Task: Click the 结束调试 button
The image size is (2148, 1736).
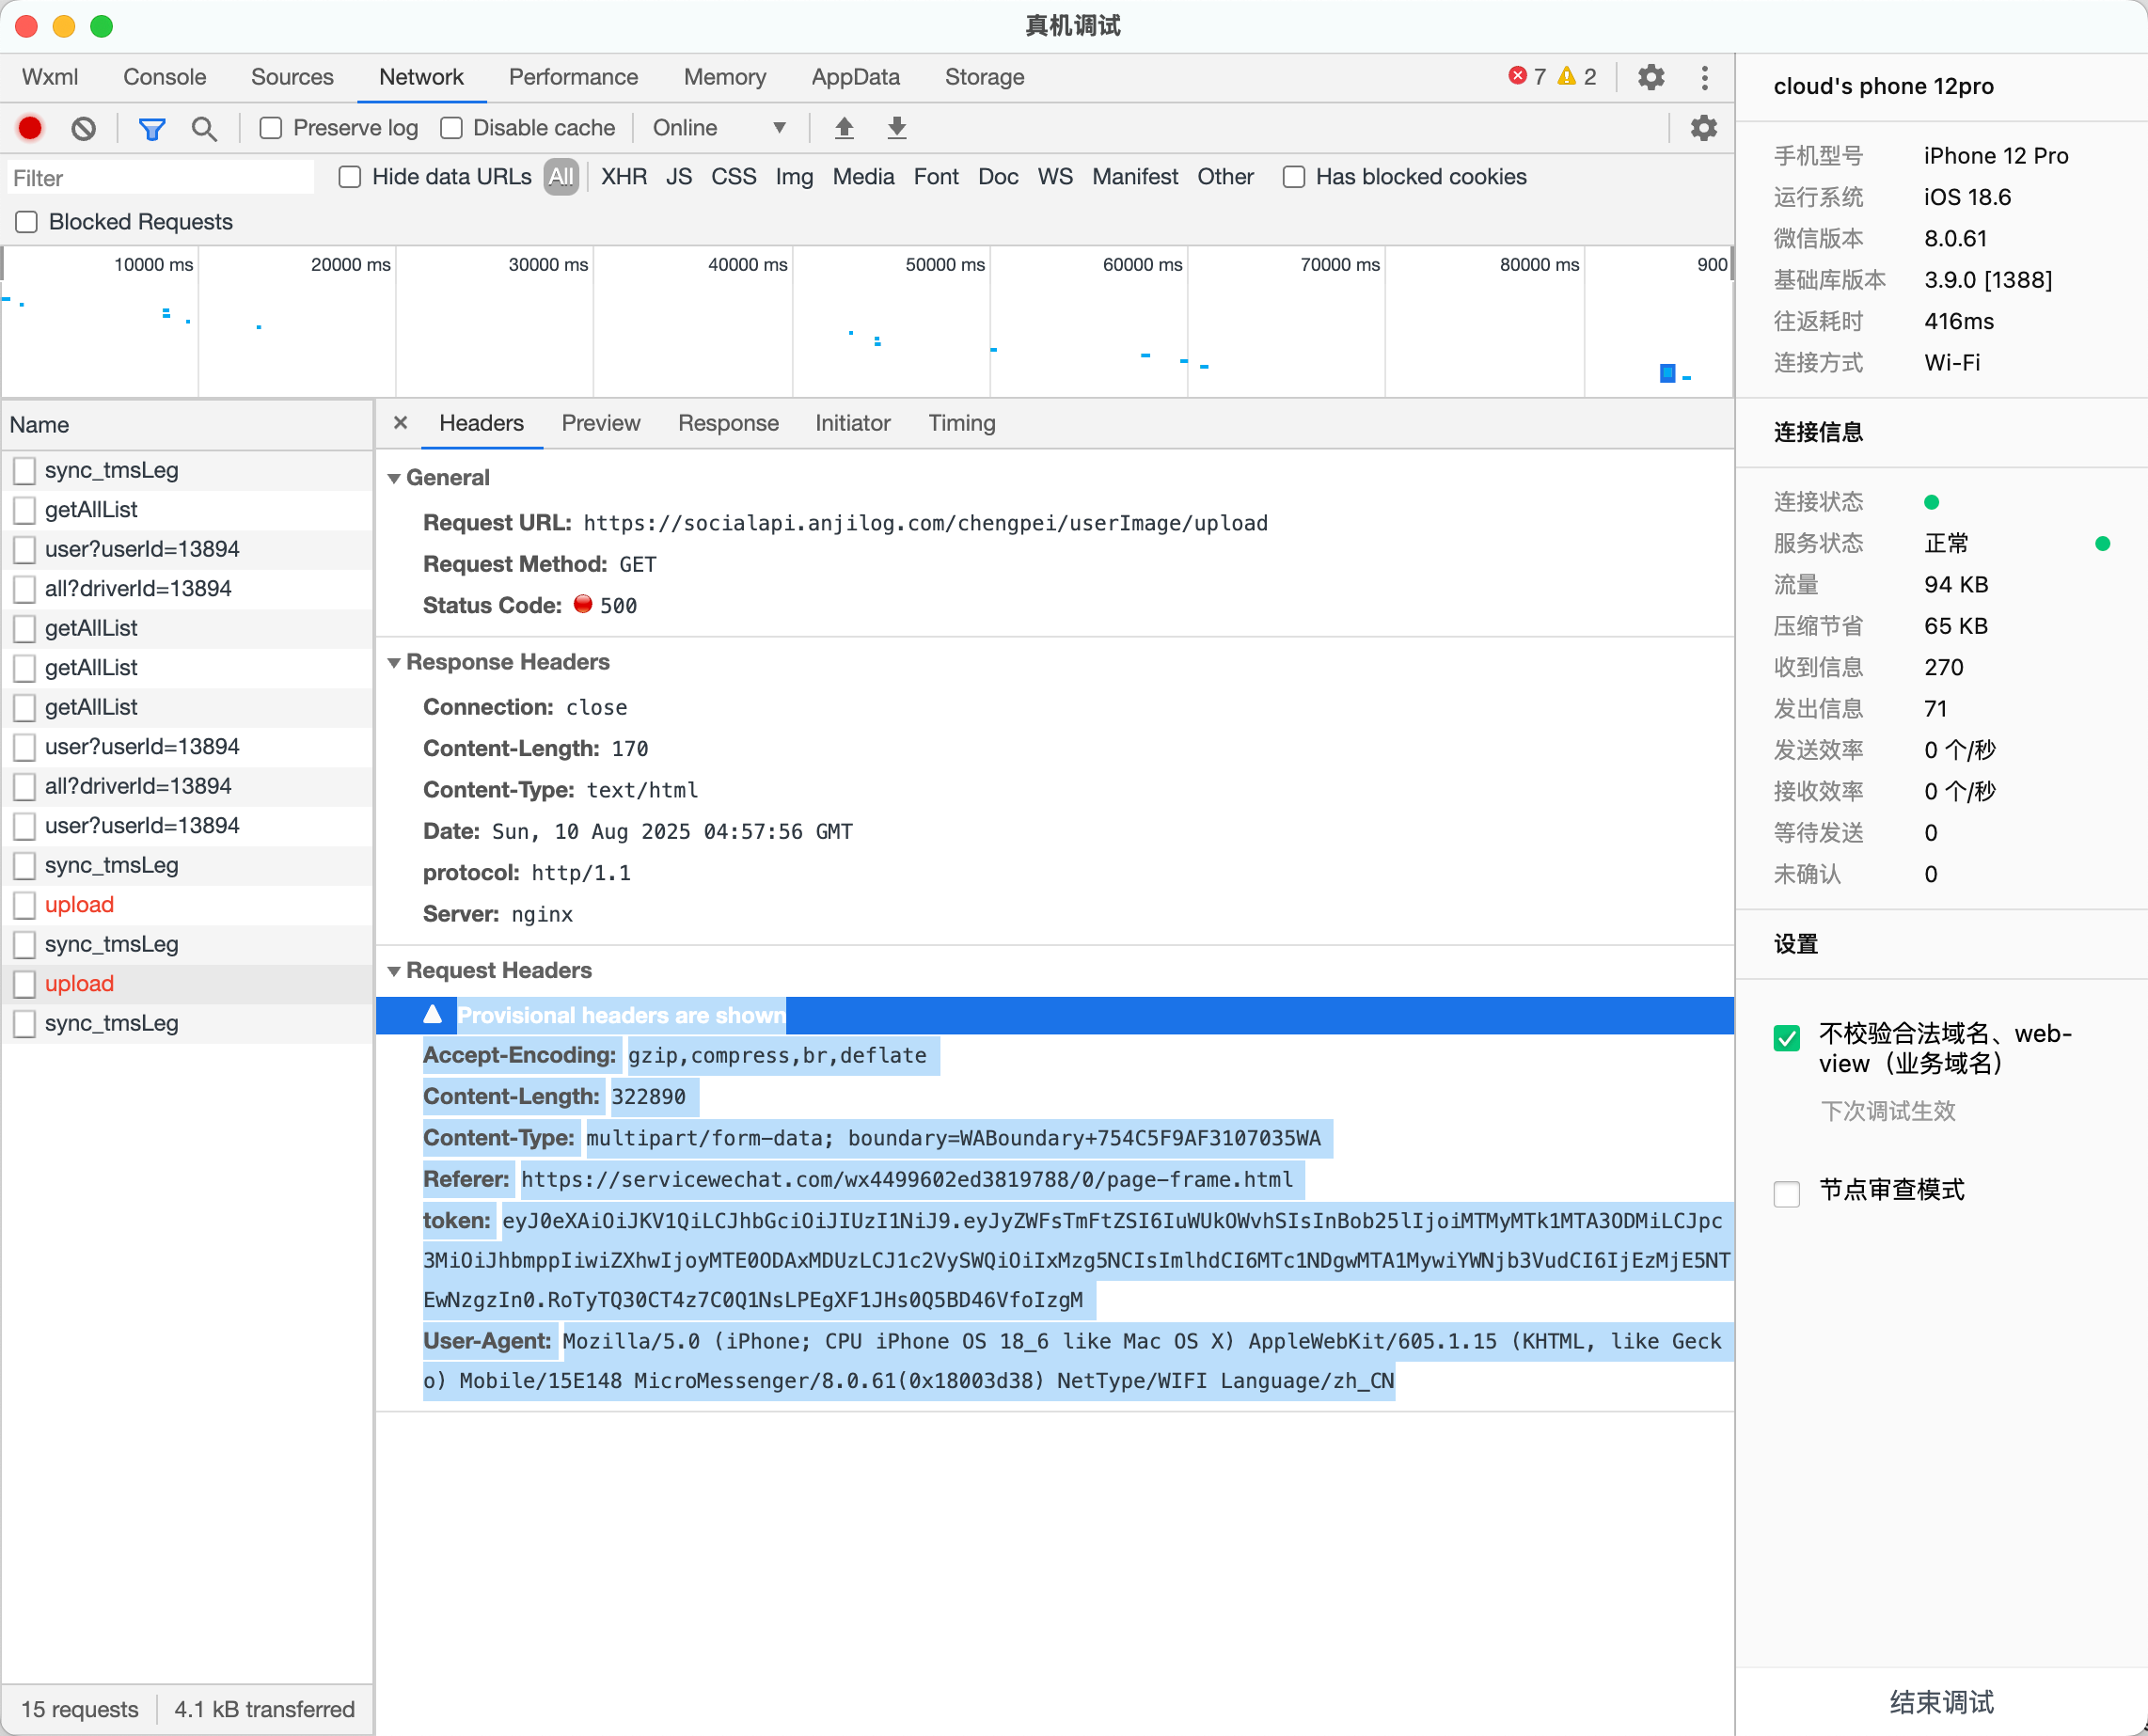Action: tap(1940, 1702)
